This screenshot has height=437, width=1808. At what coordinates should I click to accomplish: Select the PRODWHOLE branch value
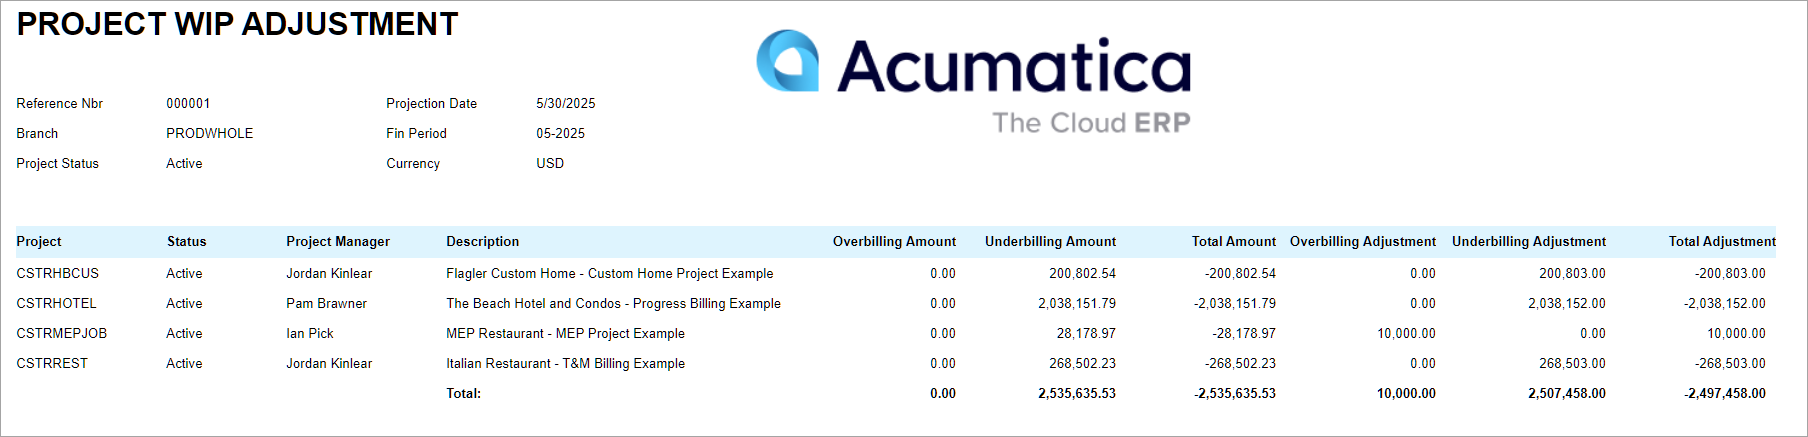coord(209,133)
